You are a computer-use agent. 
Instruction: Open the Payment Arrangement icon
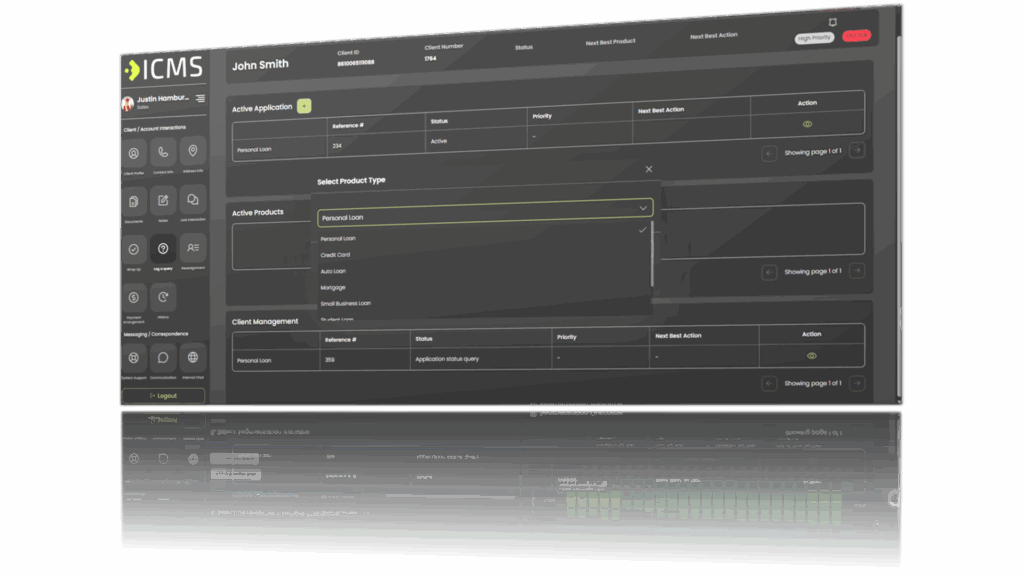pyautogui.click(x=135, y=297)
